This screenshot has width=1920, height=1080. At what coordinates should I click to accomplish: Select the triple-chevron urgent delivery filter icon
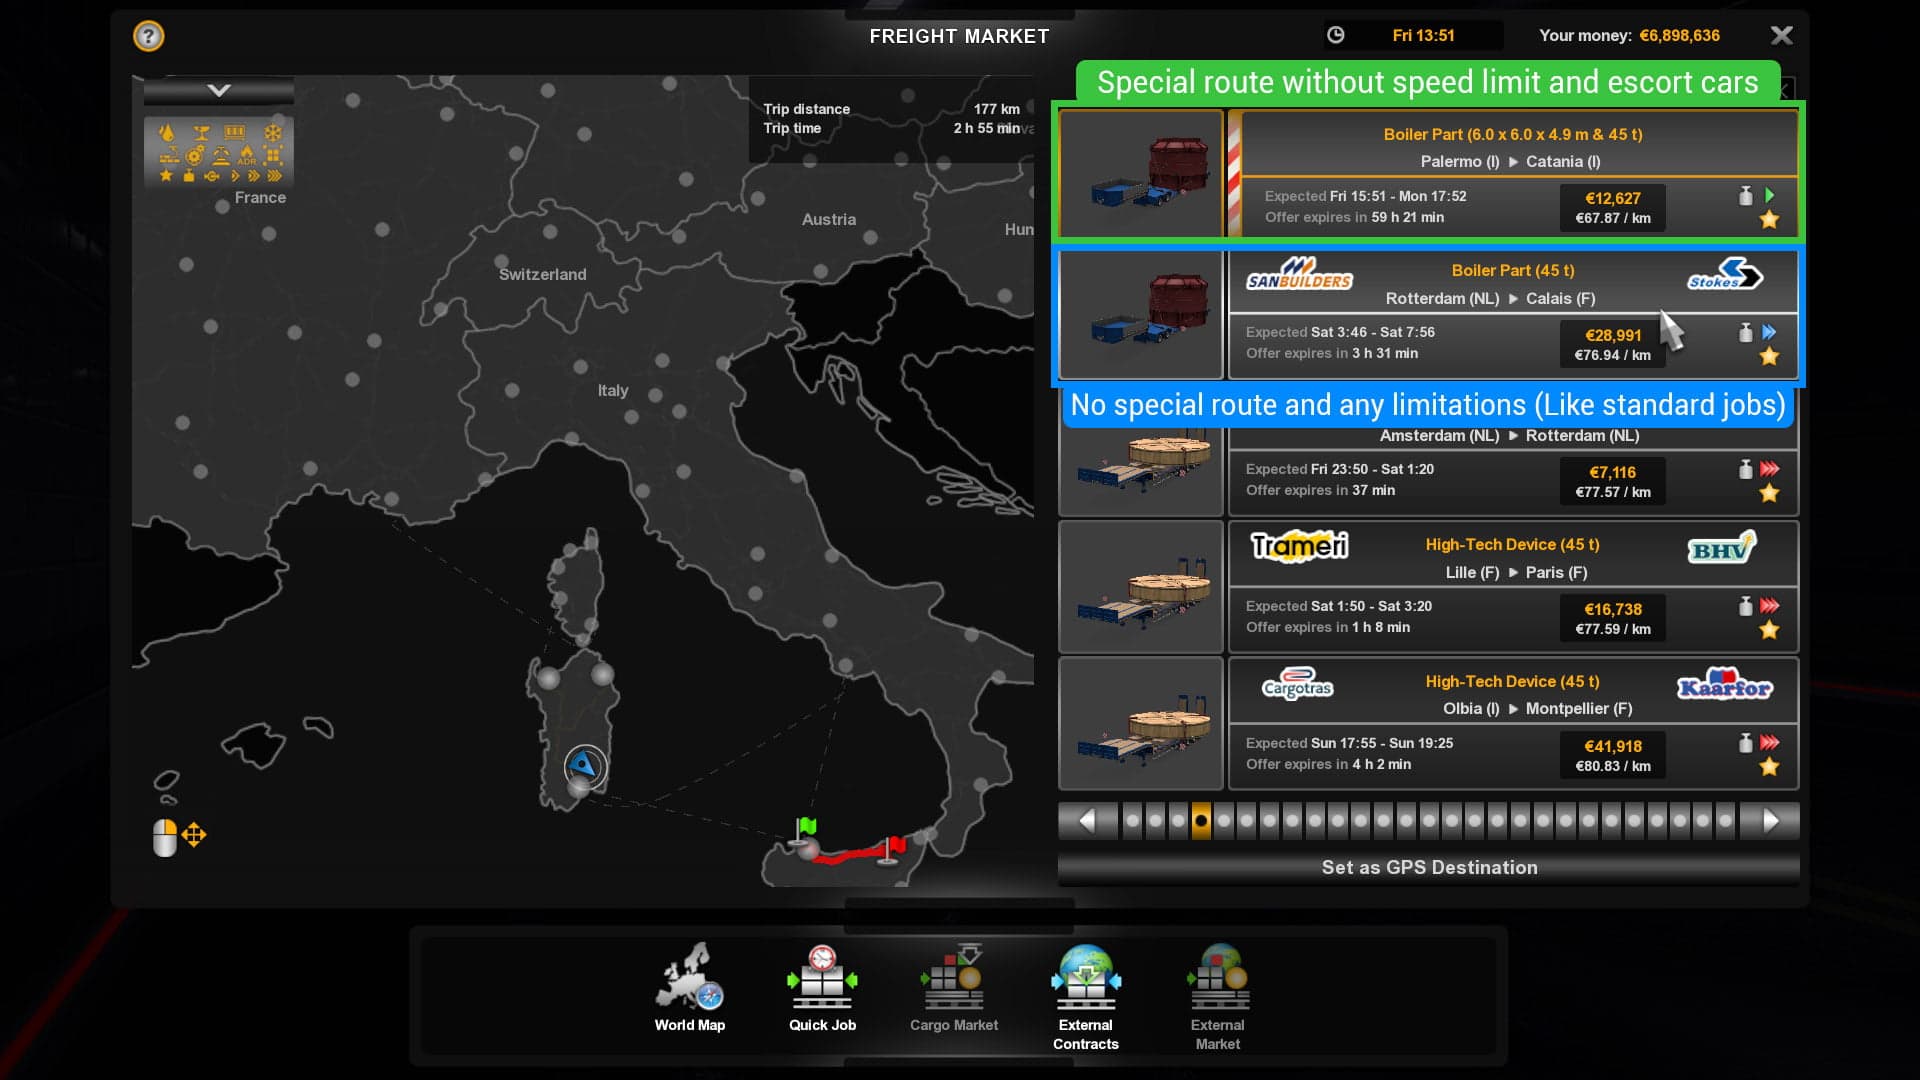(273, 178)
